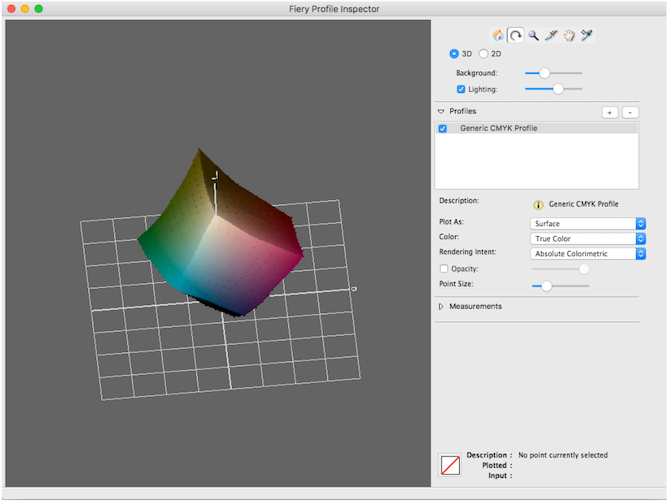
Task: Add a profile with the plus button
Action: [610, 112]
